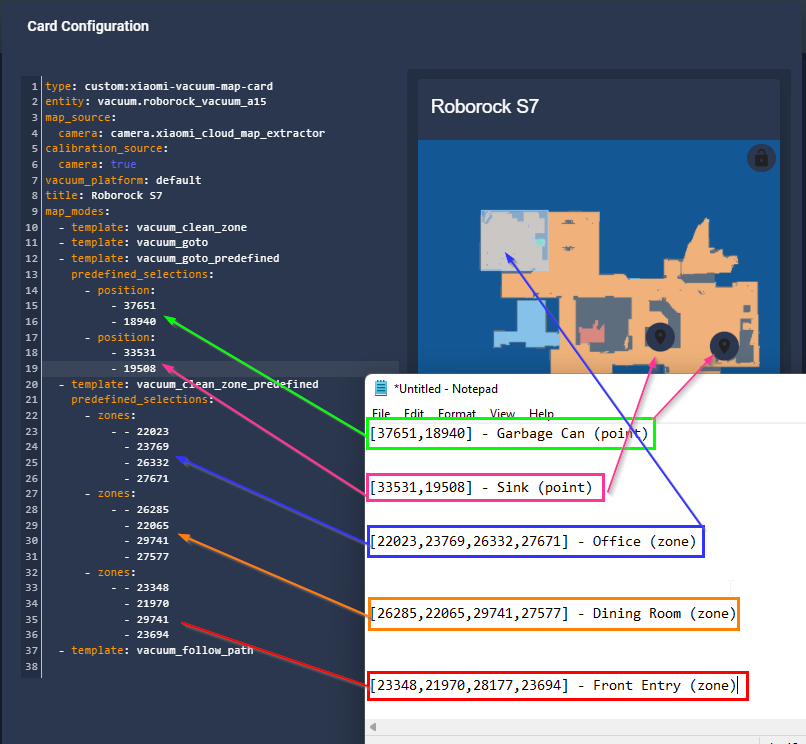The image size is (806, 744).
Task: Open the Notepad File menu
Action: 381,414
